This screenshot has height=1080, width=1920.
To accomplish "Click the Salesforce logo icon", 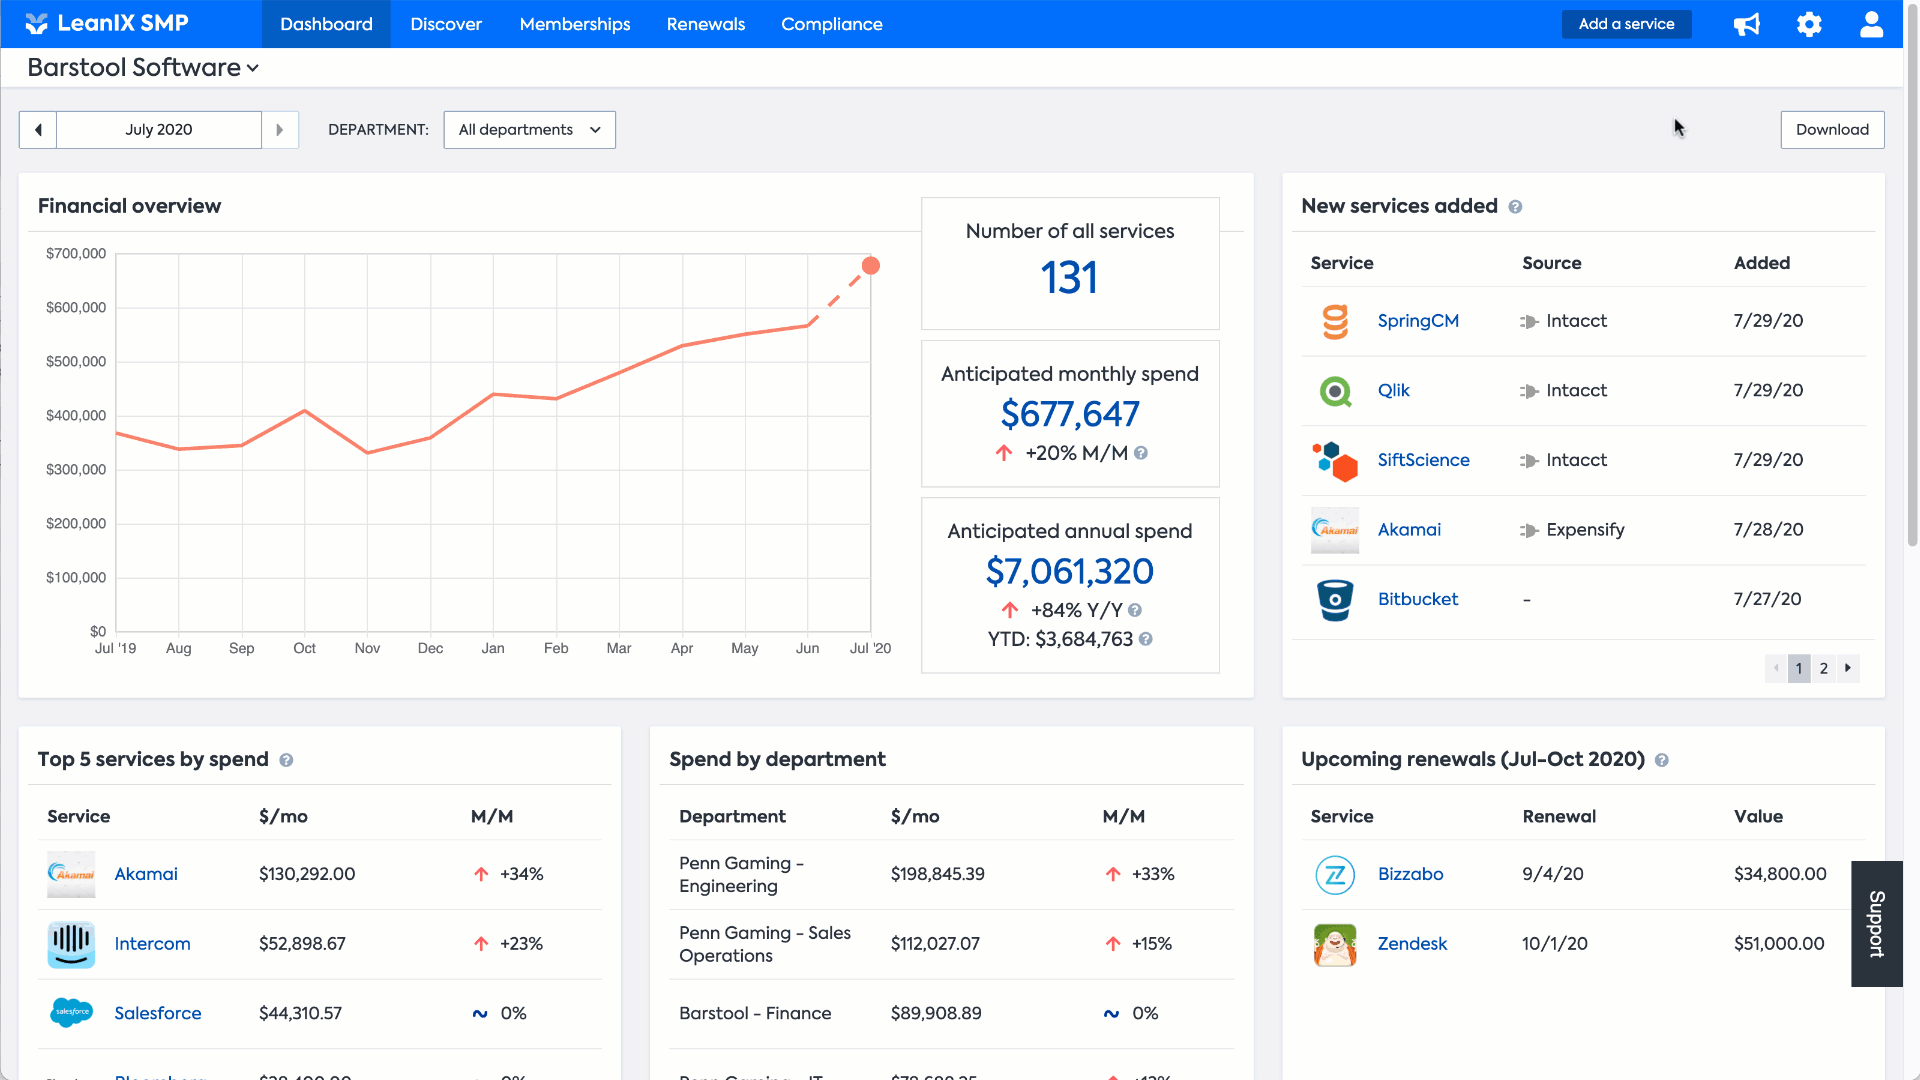I will 71,1013.
